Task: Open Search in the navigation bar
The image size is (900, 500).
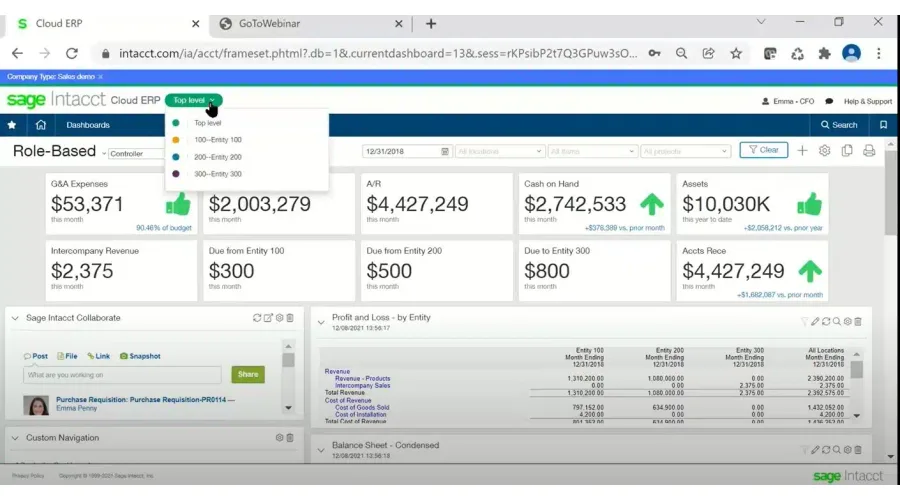Action: coord(839,125)
